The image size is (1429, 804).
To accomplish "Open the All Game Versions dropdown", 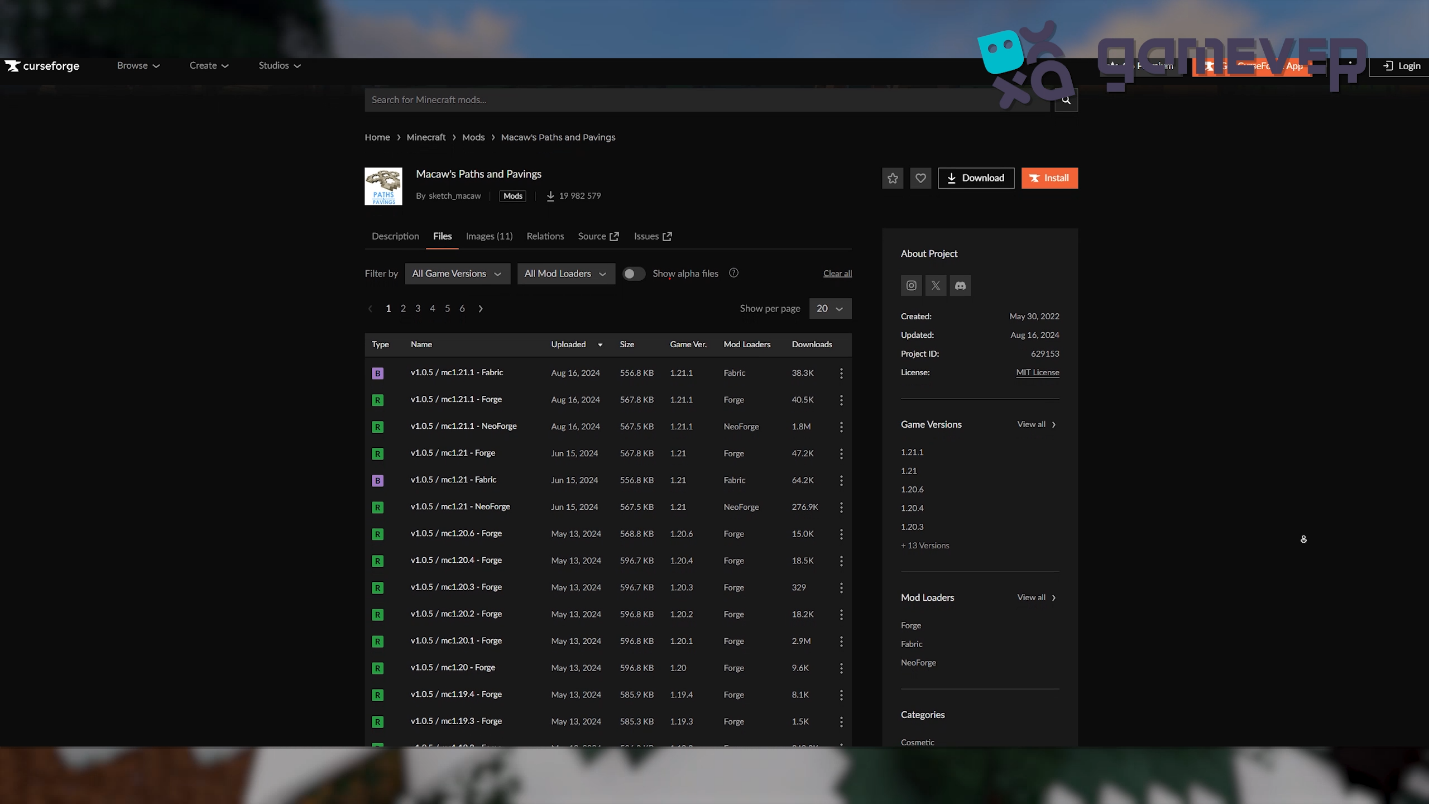I will [x=457, y=273].
